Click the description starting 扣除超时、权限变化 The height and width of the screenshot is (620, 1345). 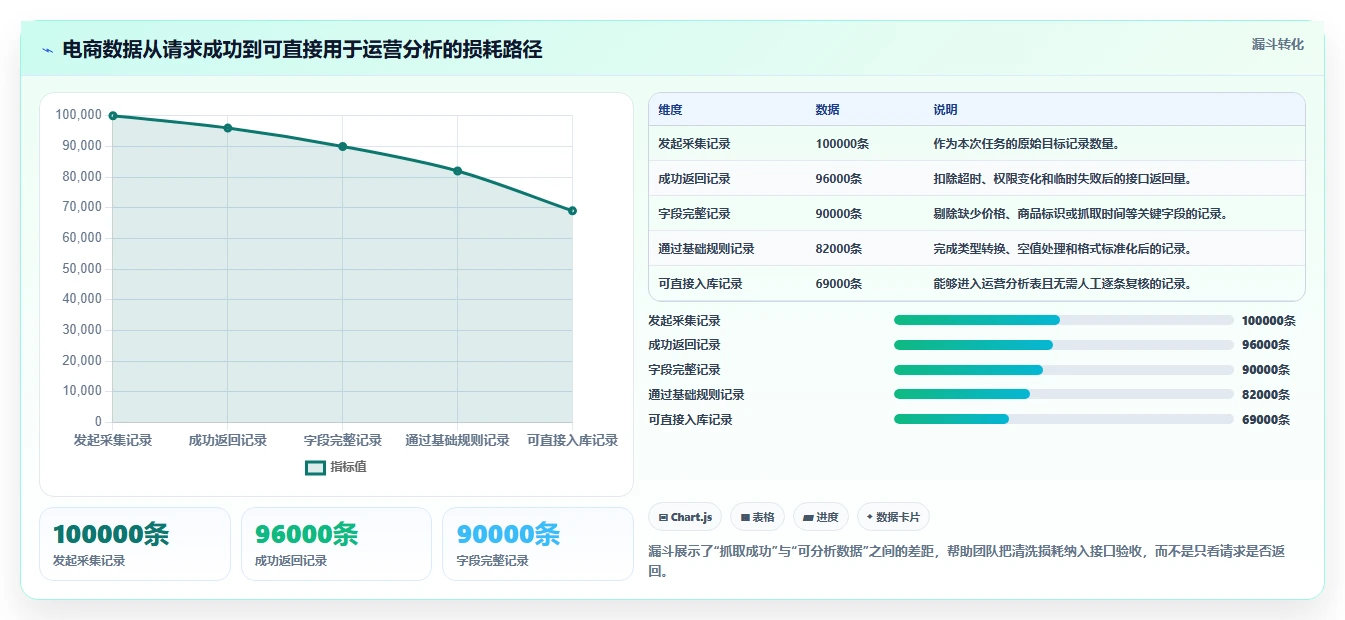point(1063,179)
